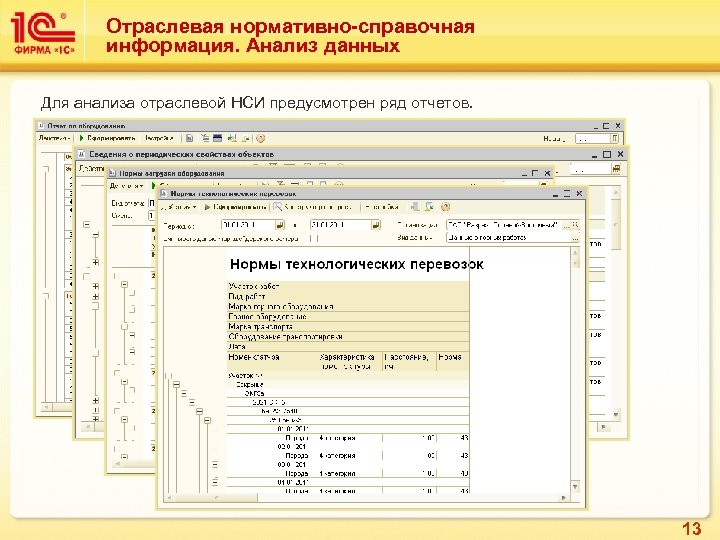Toggle the checkbox below the Период fields
720x540 pixels.
314,238
